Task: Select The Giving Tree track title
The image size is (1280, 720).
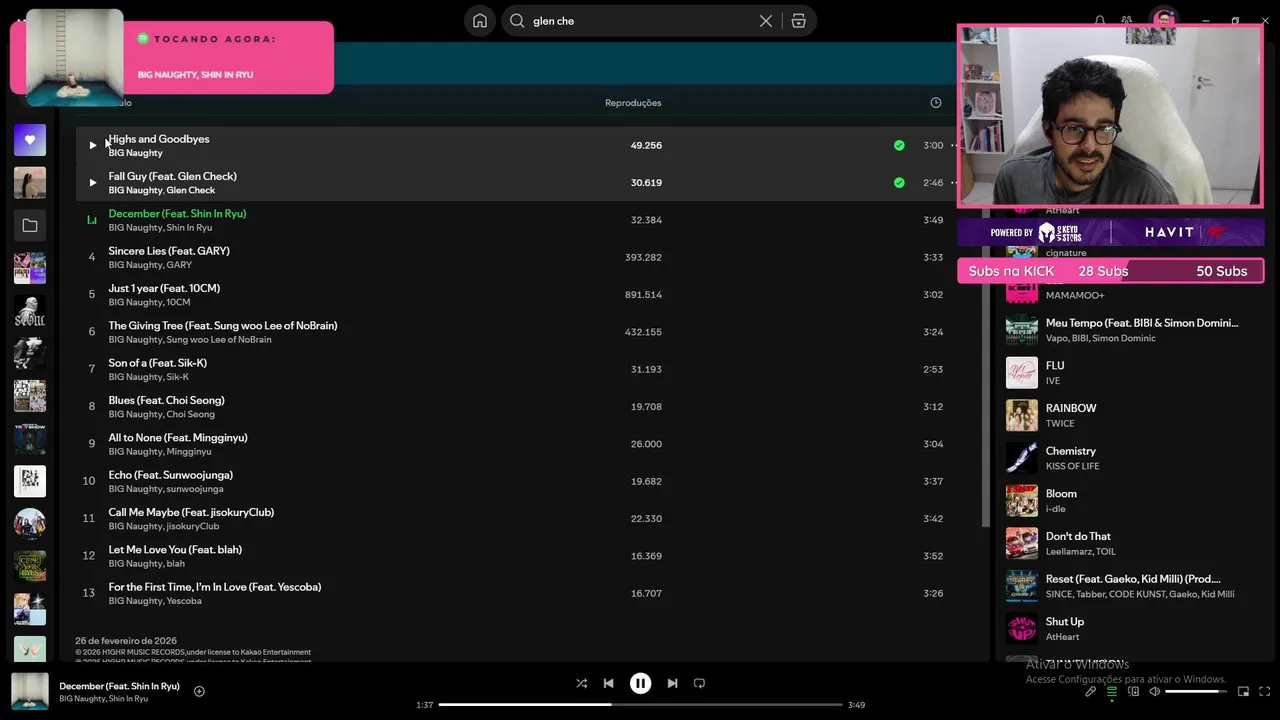Action: click(x=223, y=326)
